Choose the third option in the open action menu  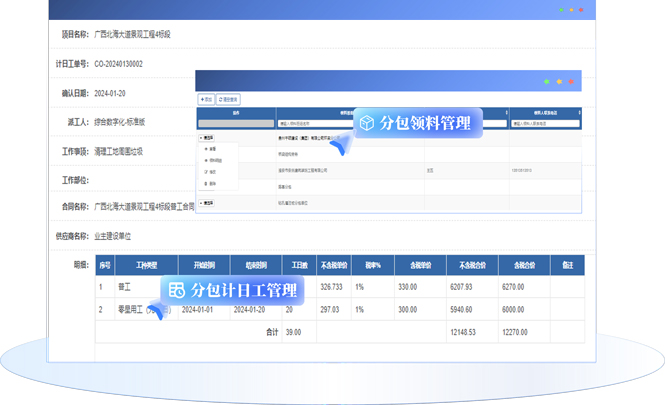[x=212, y=172]
